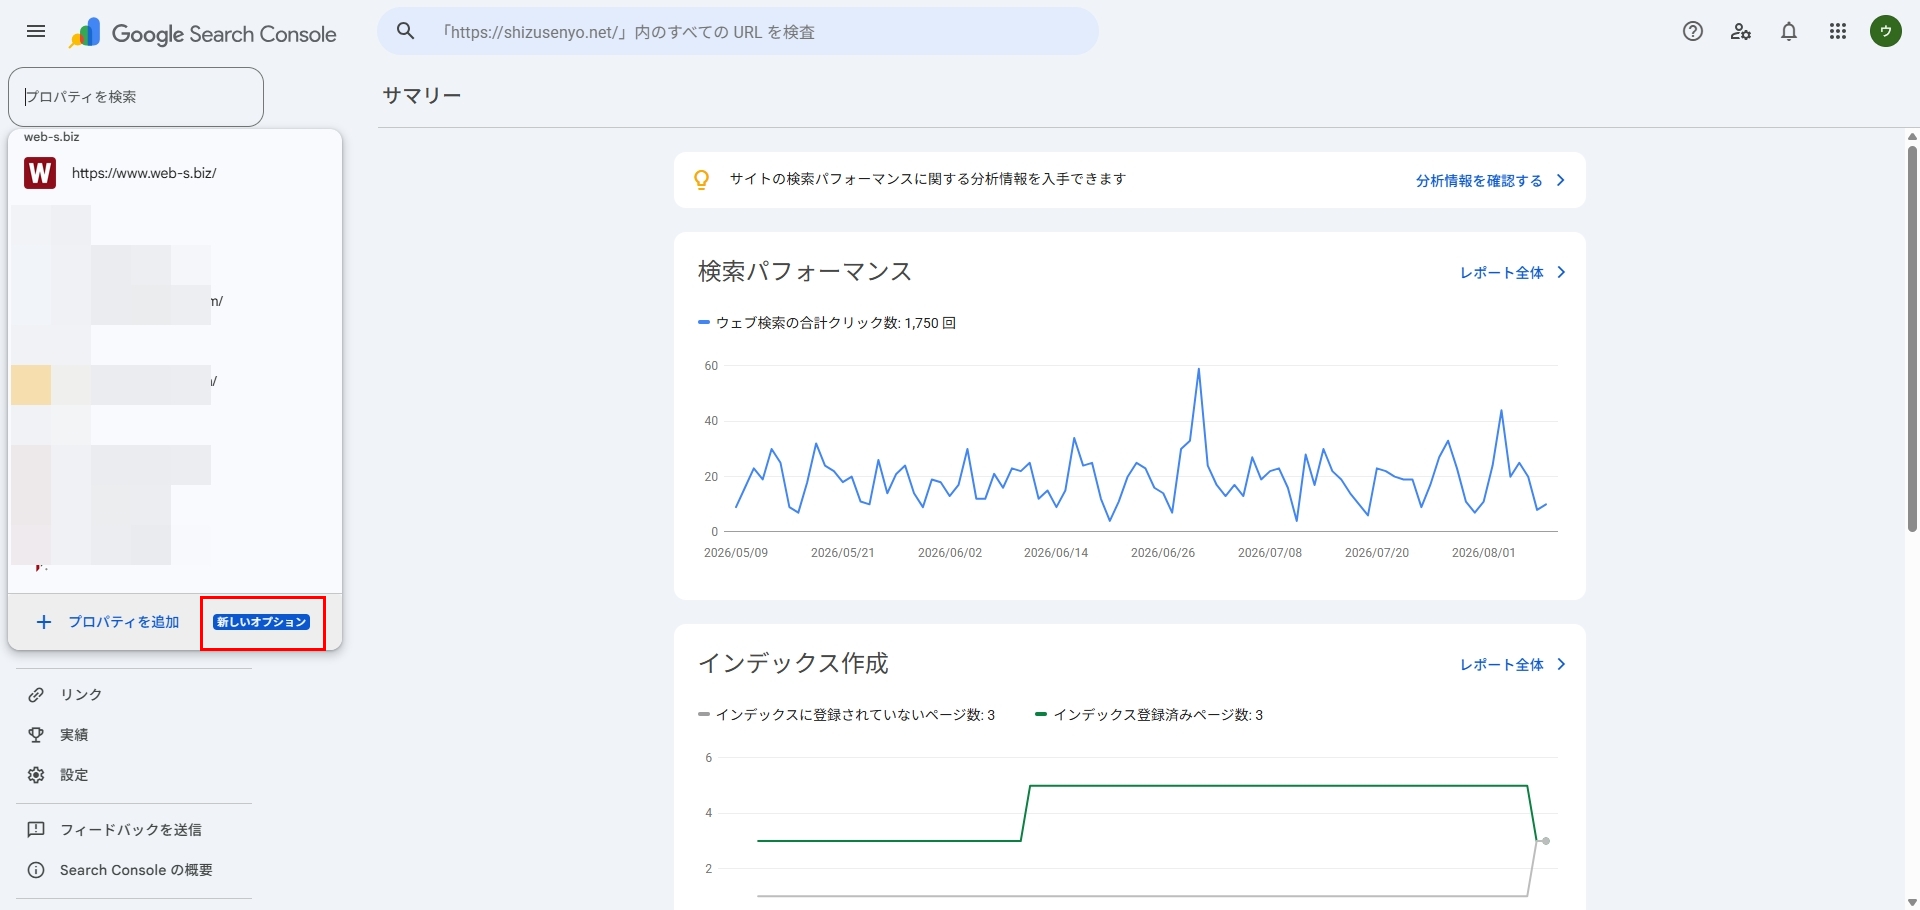Click the サマリー page title

coord(422,96)
